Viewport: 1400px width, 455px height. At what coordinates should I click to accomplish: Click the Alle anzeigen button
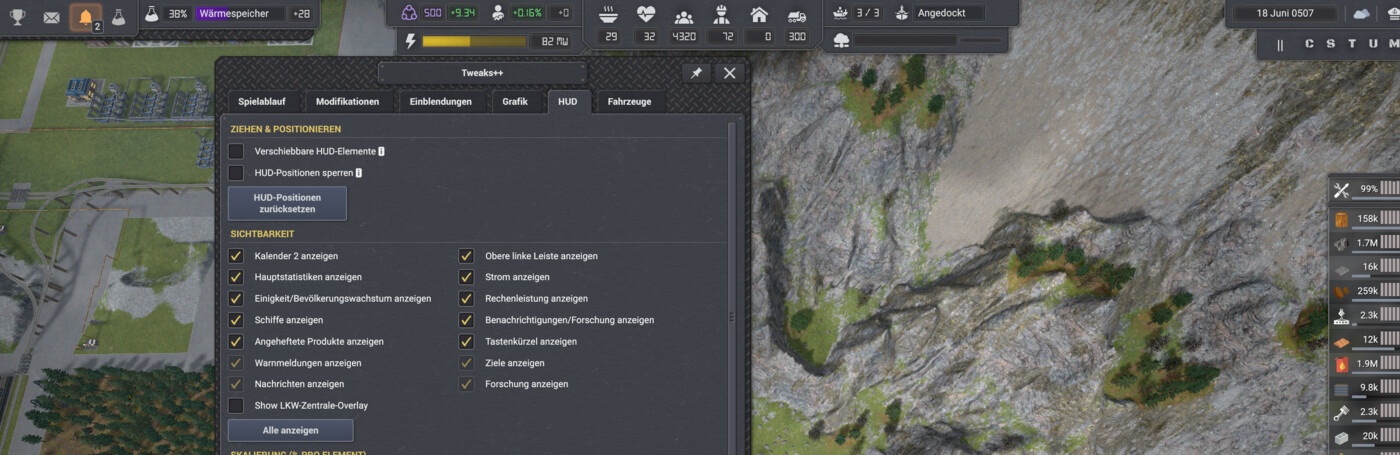pos(290,430)
